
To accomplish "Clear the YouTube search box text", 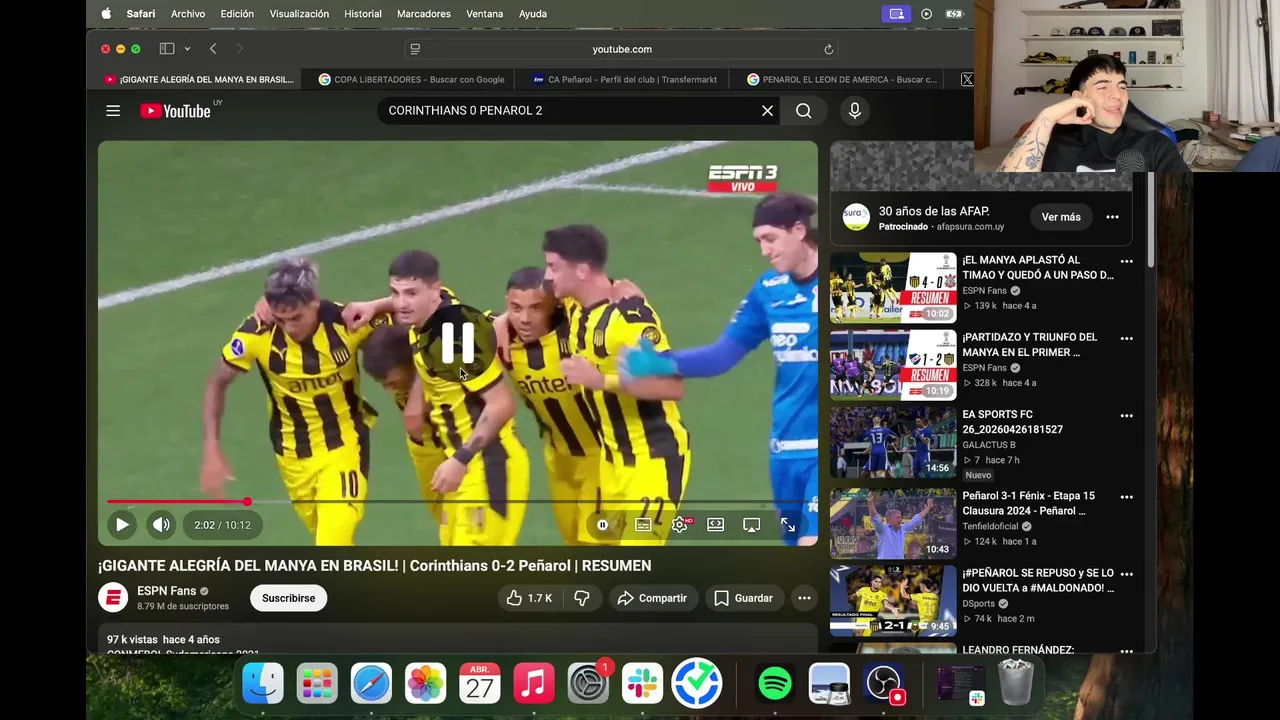I will click(767, 111).
